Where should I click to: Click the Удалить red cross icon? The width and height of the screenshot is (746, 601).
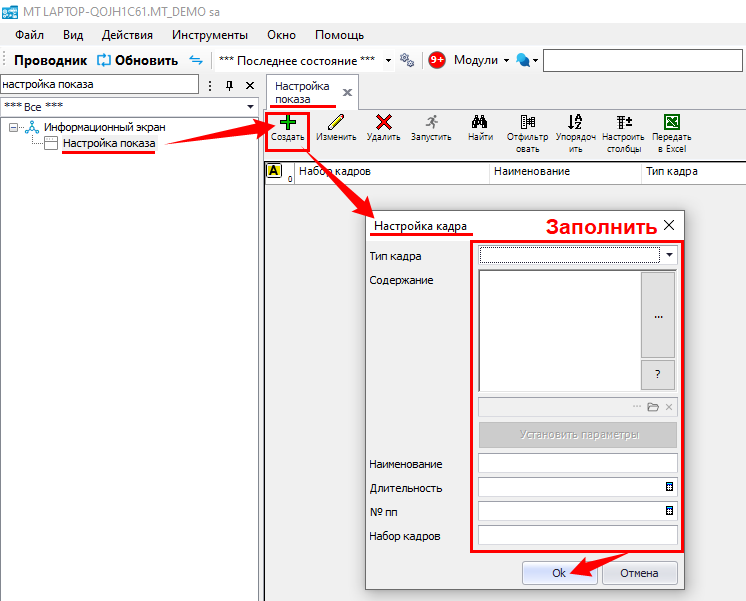[x=383, y=123]
